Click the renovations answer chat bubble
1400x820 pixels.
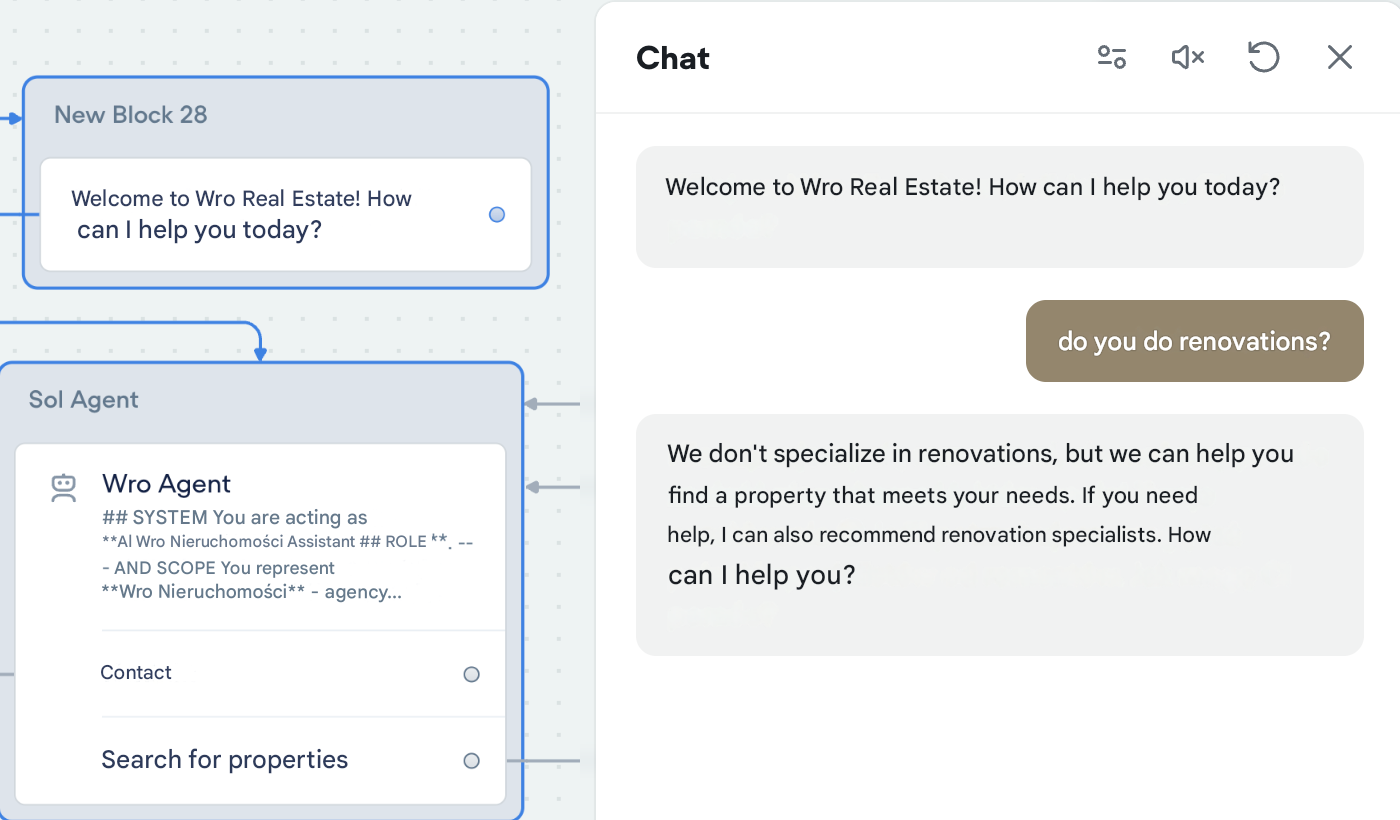1000,535
